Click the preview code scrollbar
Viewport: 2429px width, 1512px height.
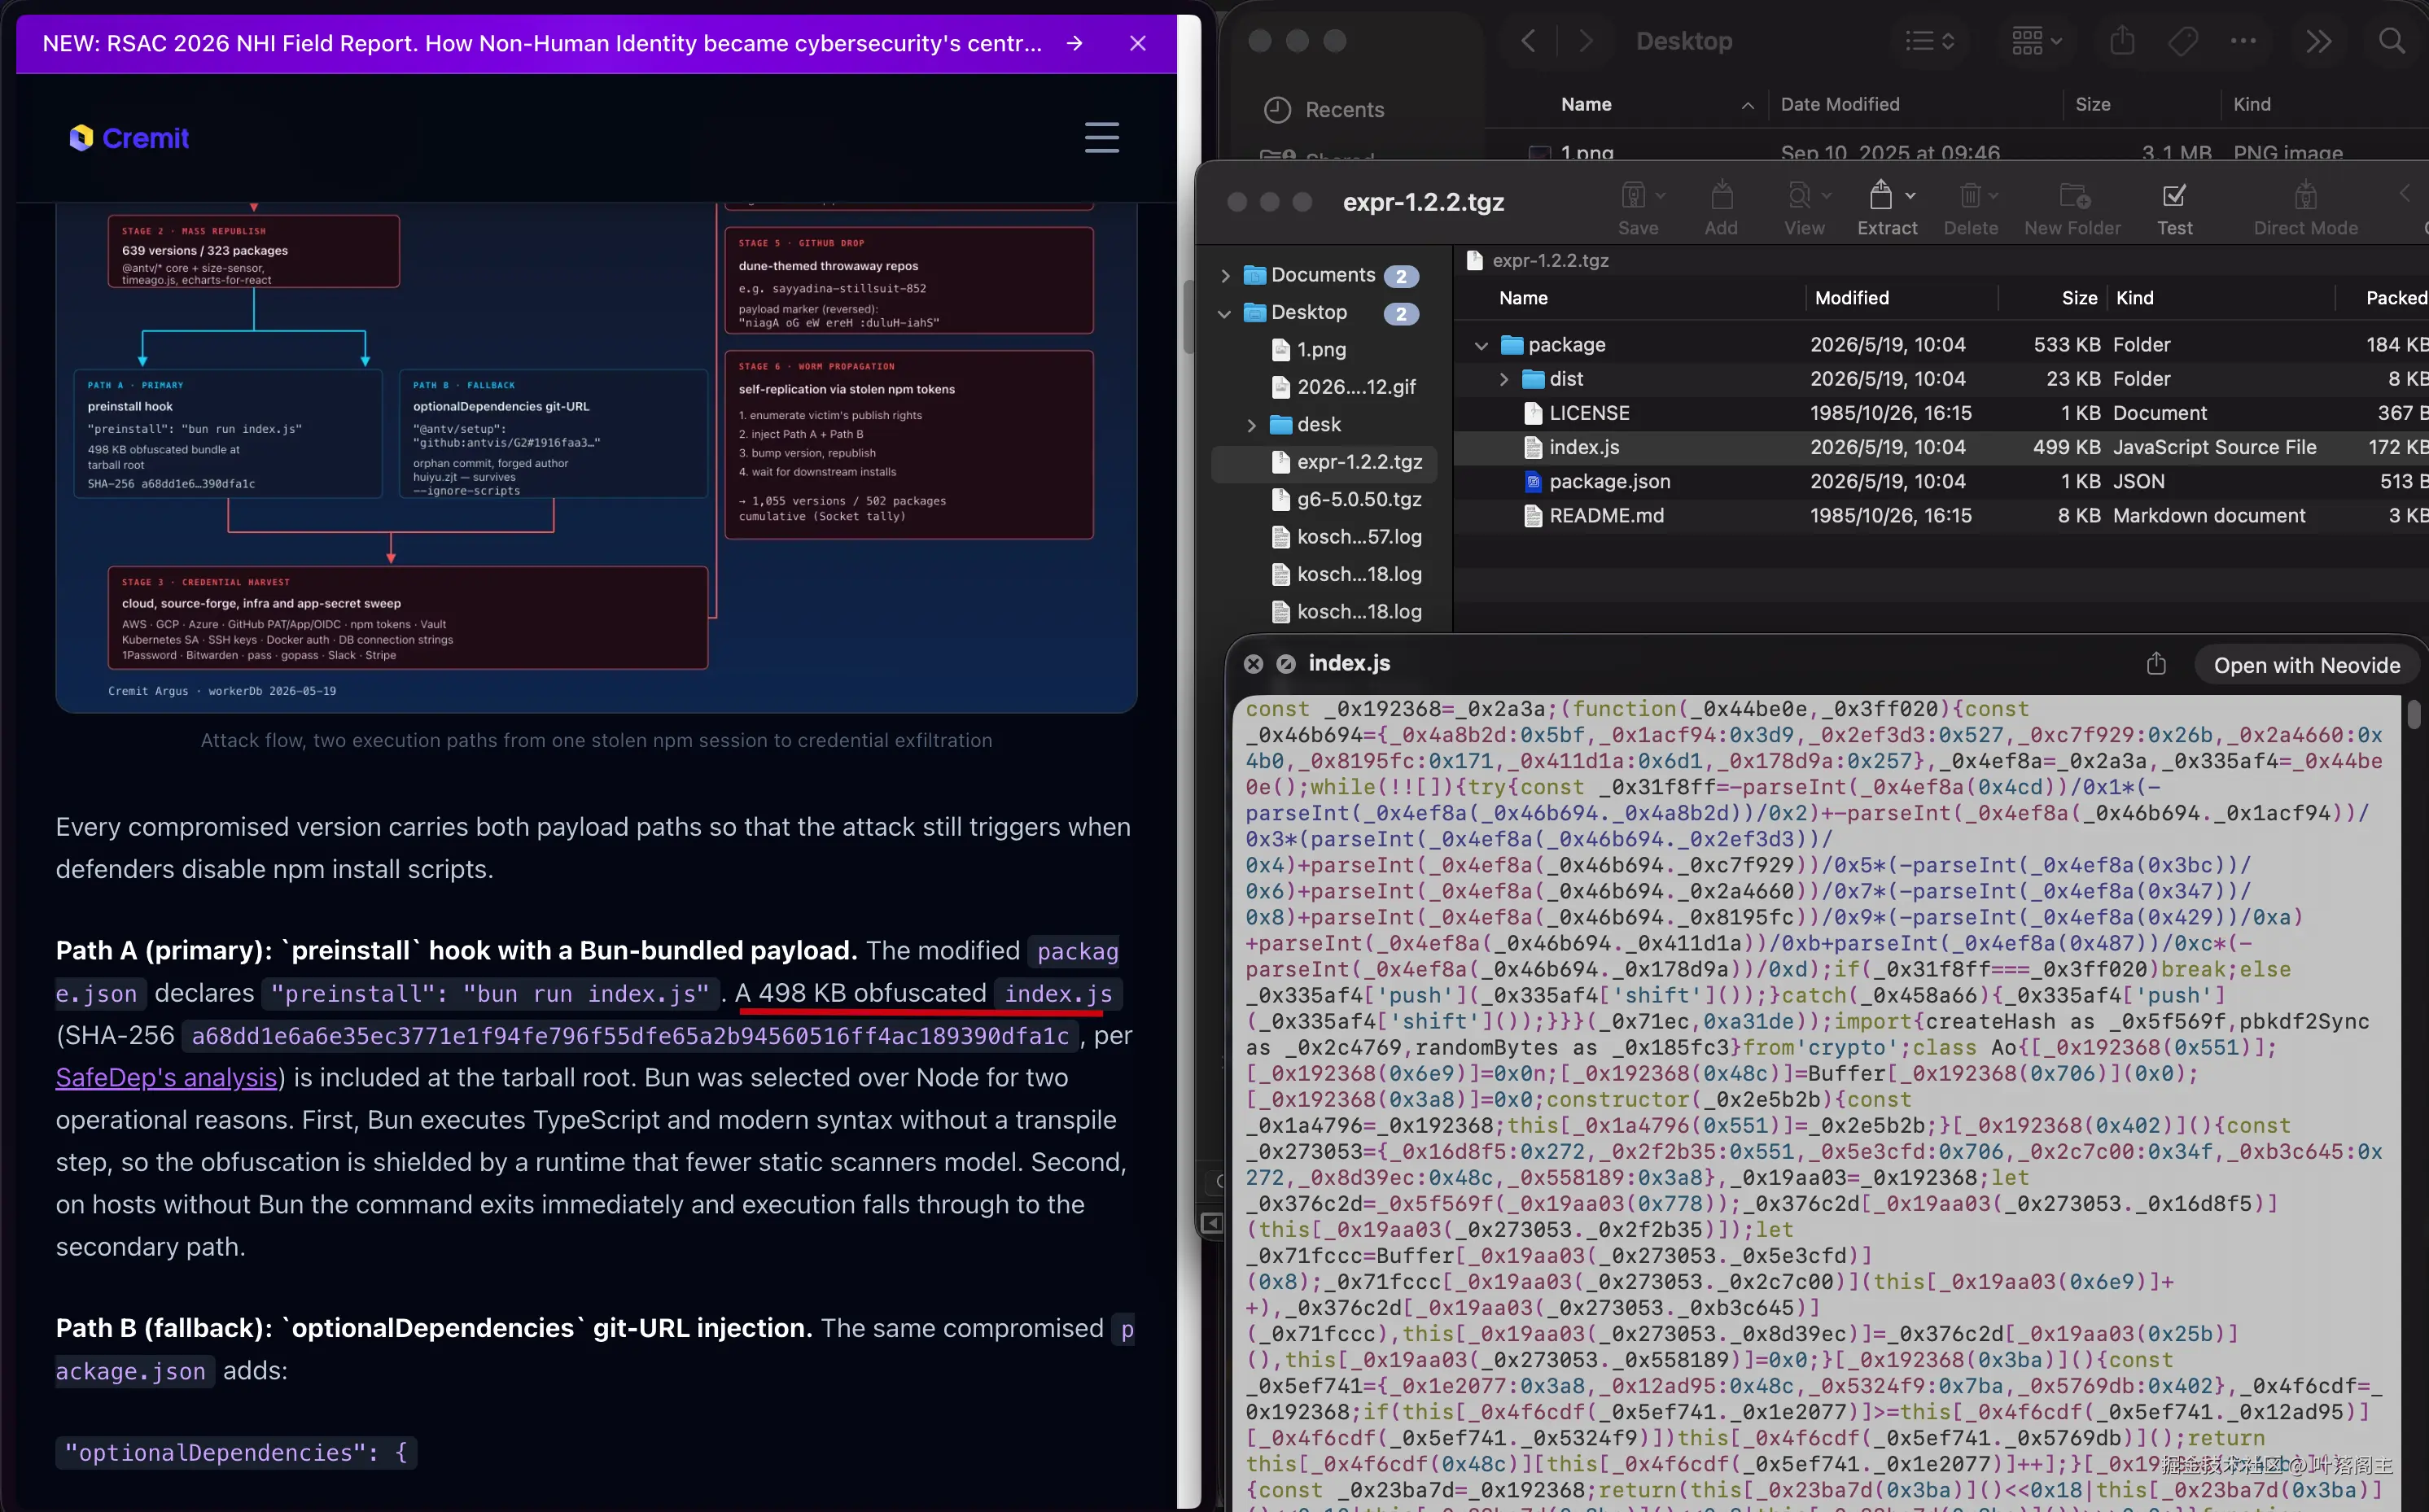tap(2413, 714)
